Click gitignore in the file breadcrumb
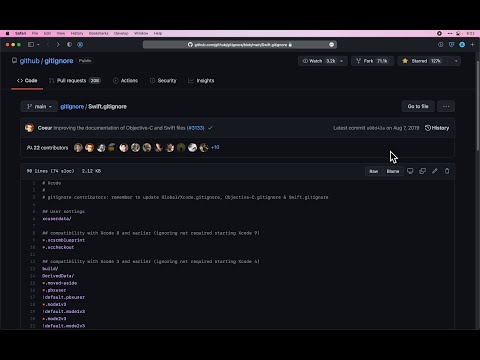Screen dimensions: 480x360 point(72,106)
